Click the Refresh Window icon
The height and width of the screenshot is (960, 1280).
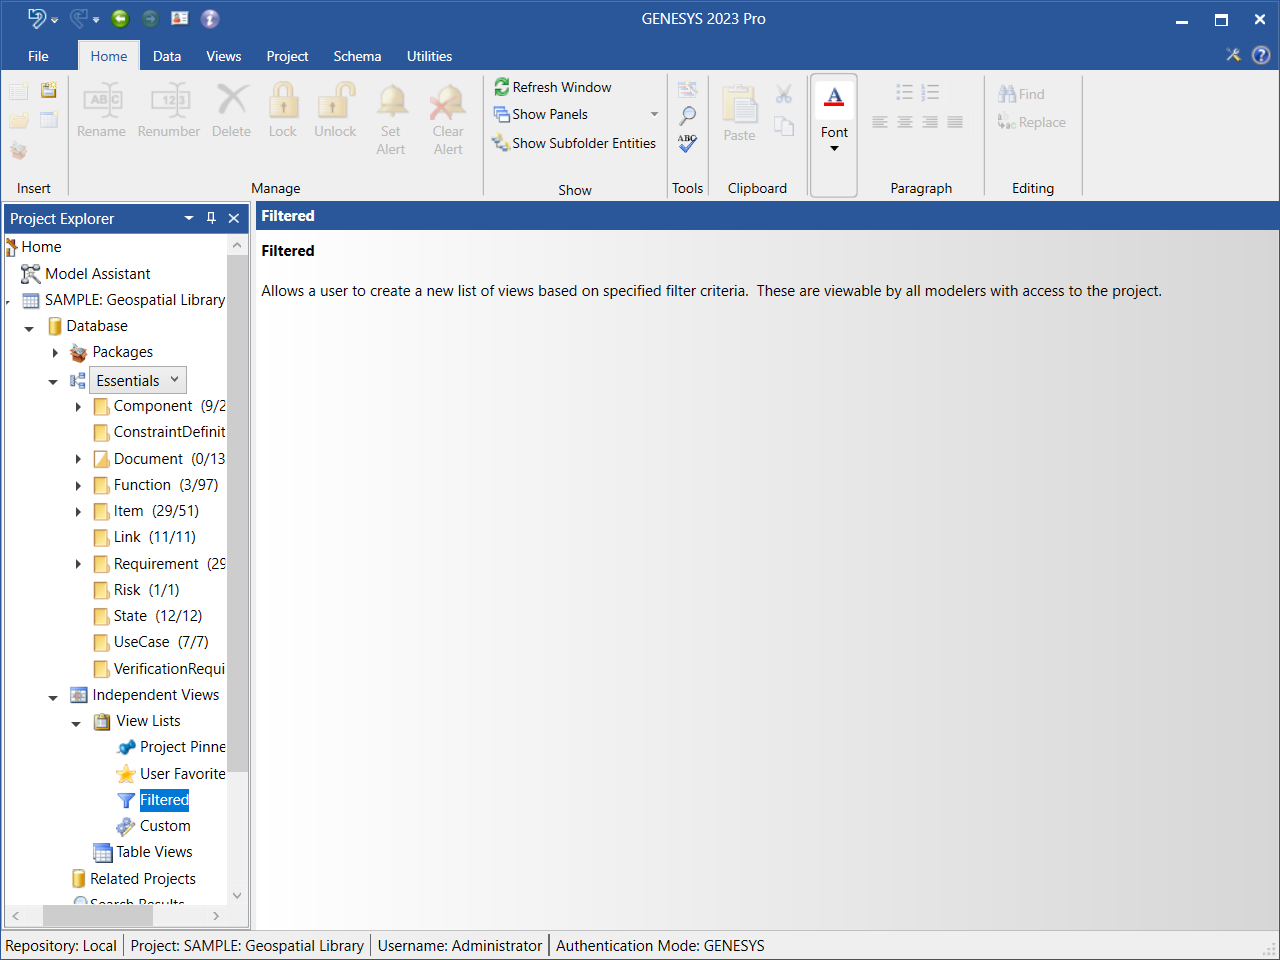[x=502, y=87]
